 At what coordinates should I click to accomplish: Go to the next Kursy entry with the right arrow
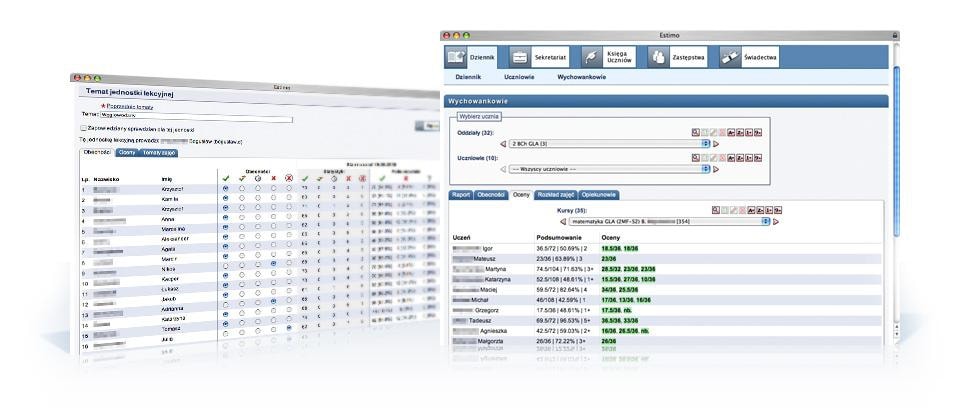coord(776,221)
